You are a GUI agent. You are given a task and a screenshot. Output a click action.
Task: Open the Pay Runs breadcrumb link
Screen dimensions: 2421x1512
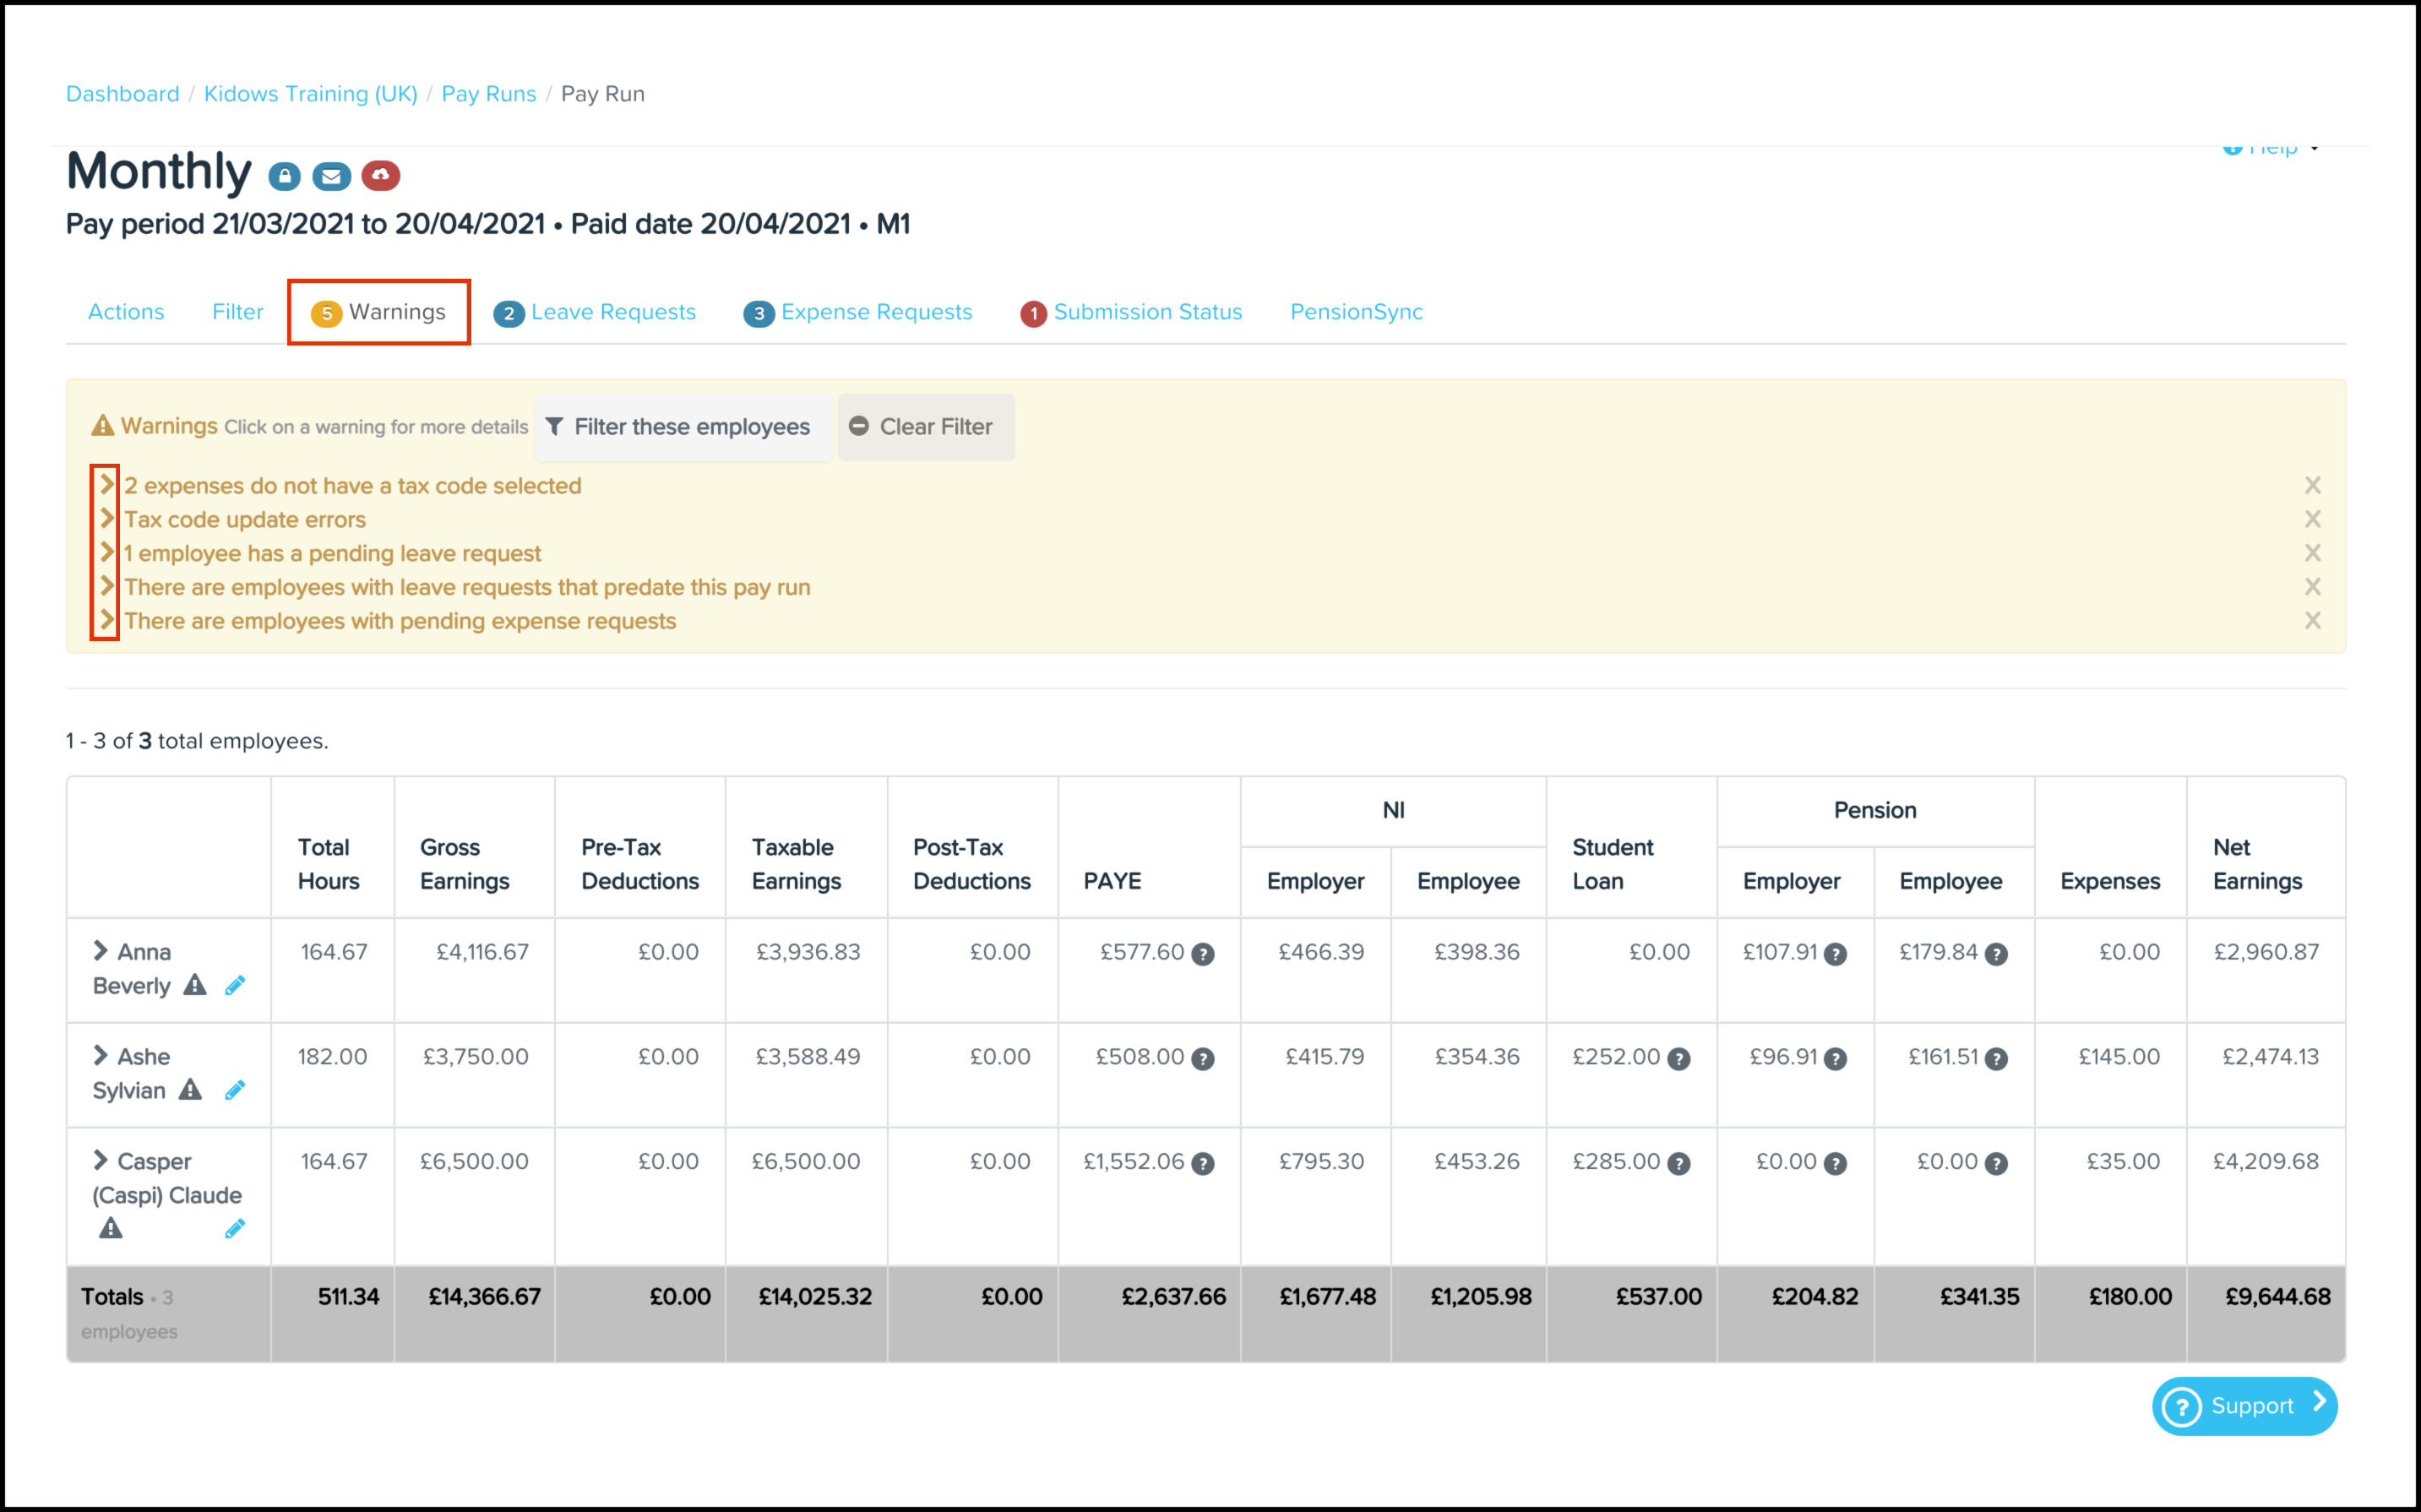(488, 94)
